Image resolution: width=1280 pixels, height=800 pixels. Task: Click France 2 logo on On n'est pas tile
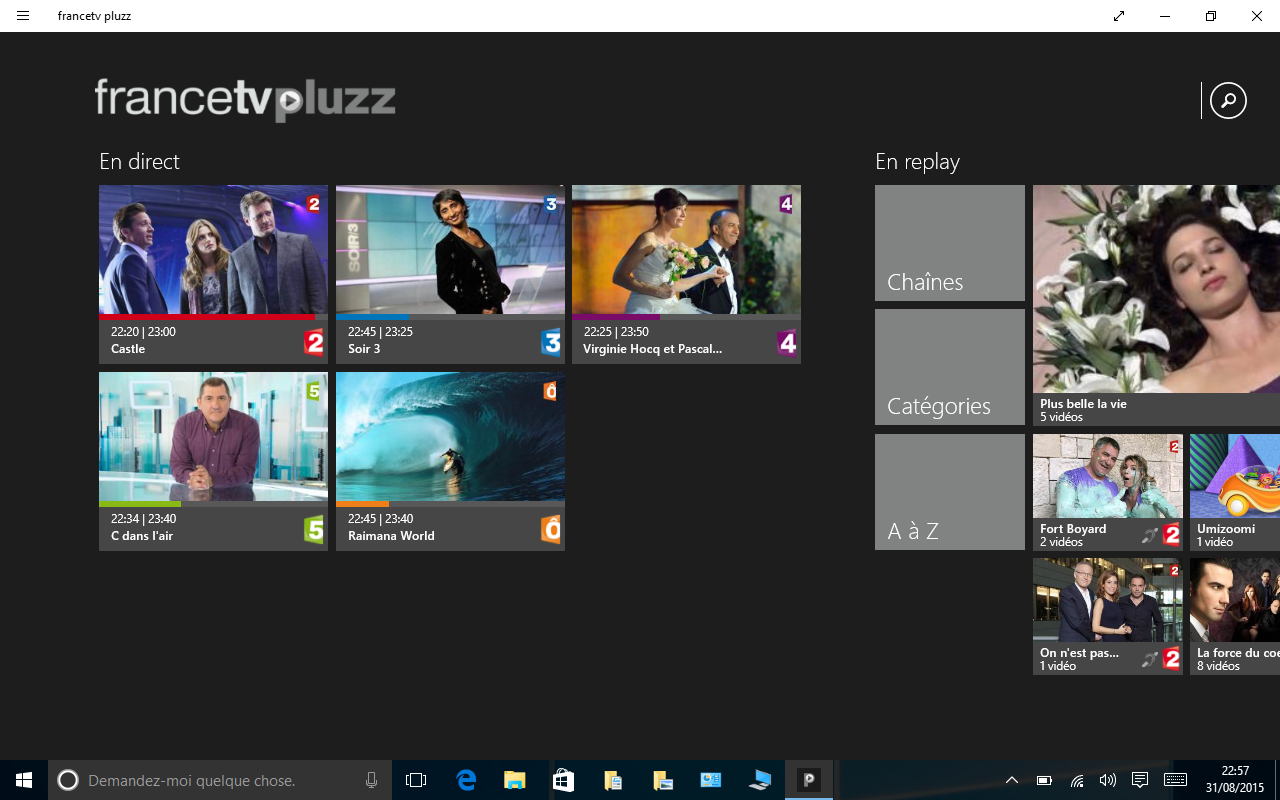click(1172, 659)
